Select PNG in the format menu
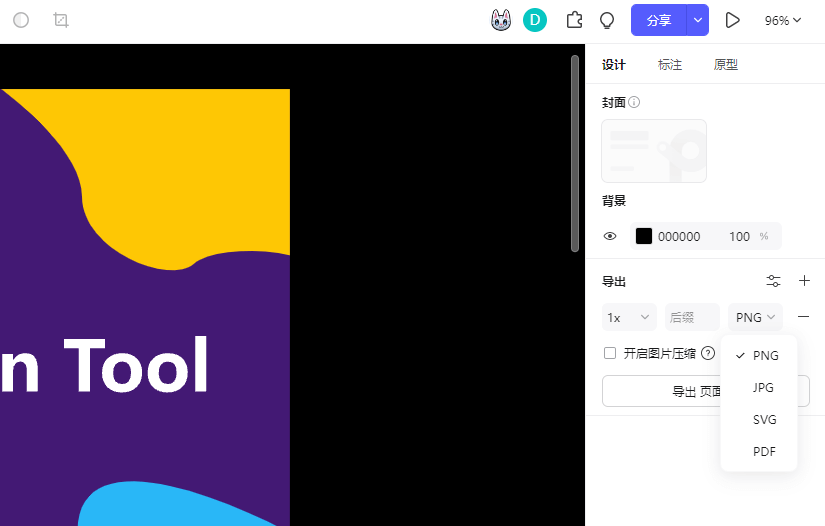This screenshot has height=526, width=825. (759, 356)
